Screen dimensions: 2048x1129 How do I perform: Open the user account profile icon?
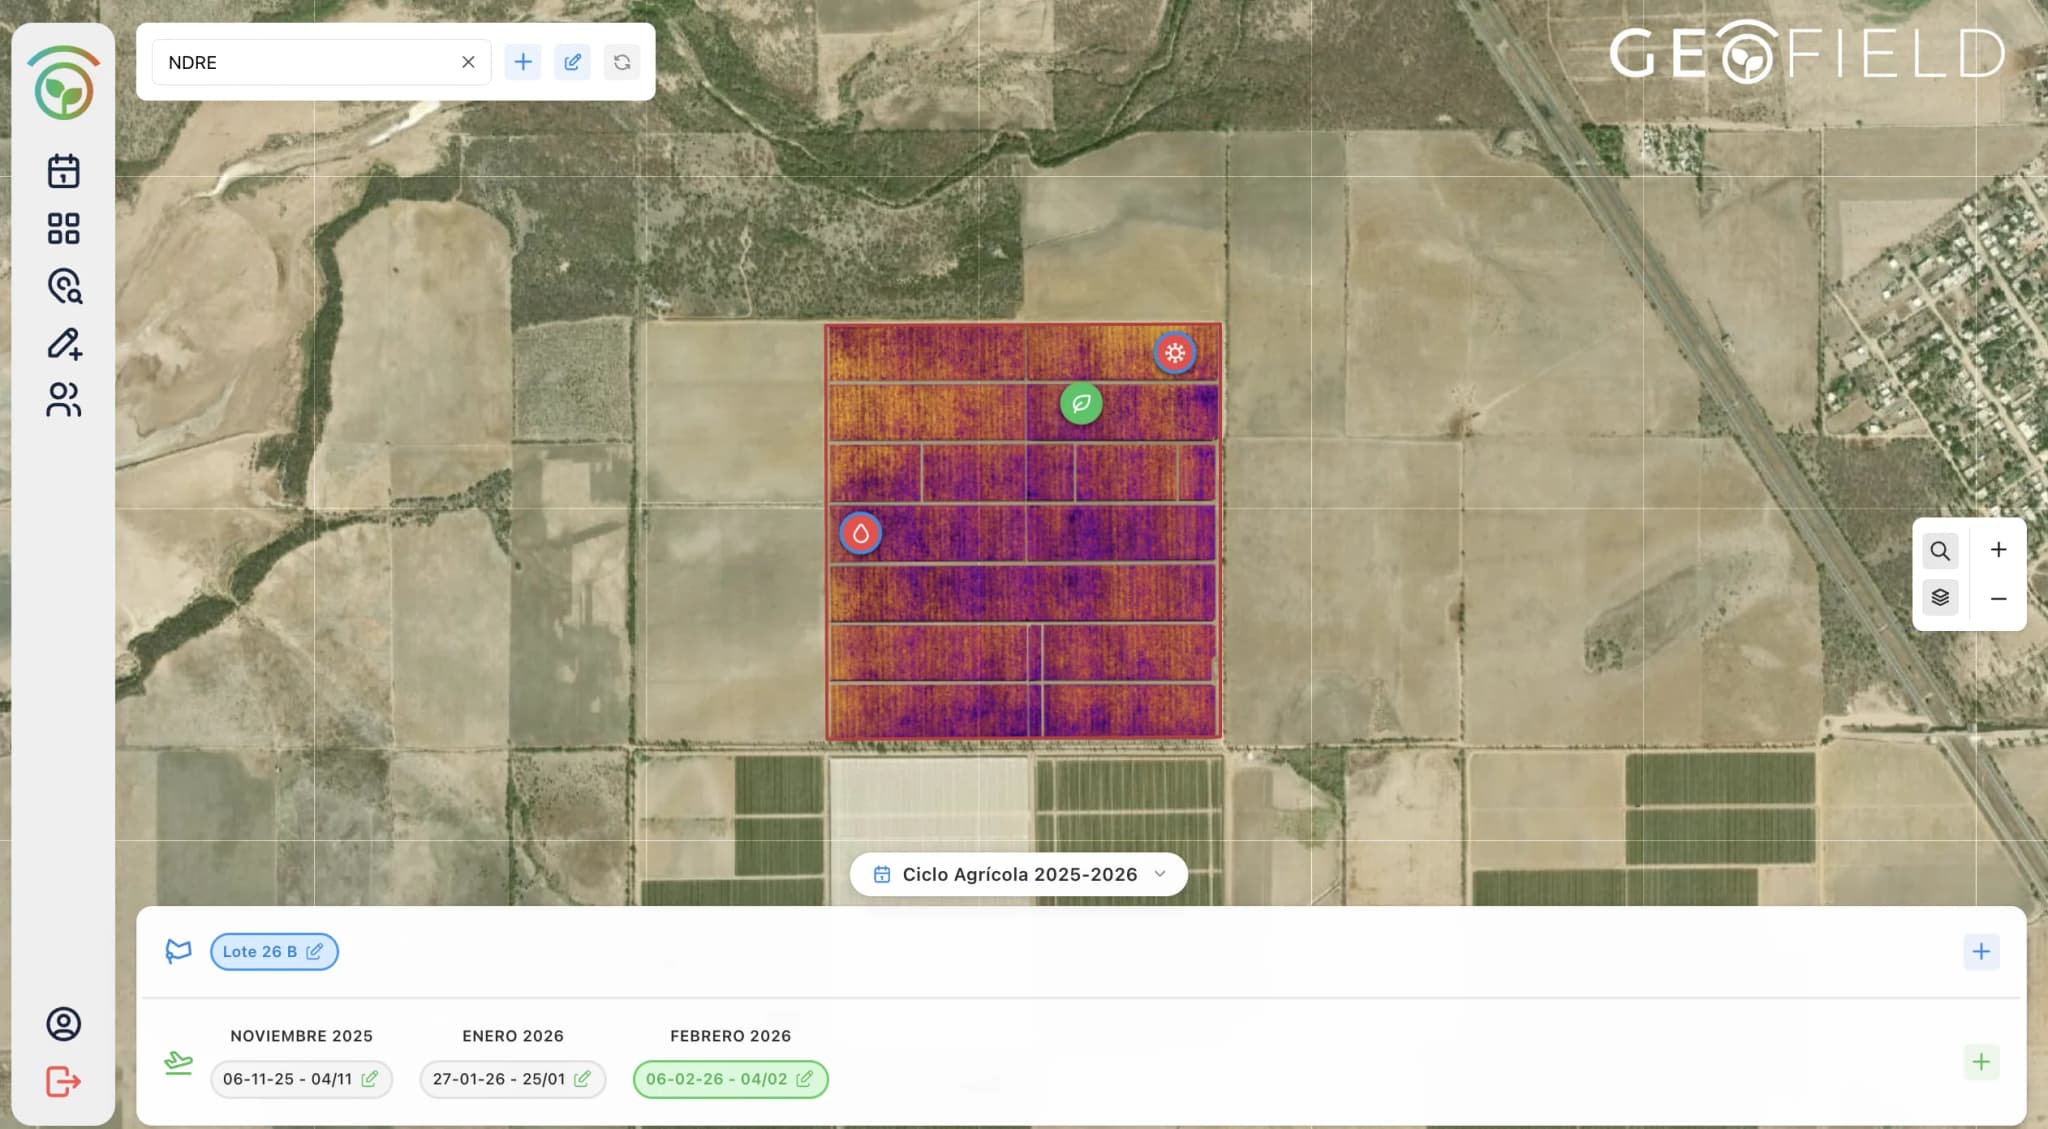(x=62, y=1023)
